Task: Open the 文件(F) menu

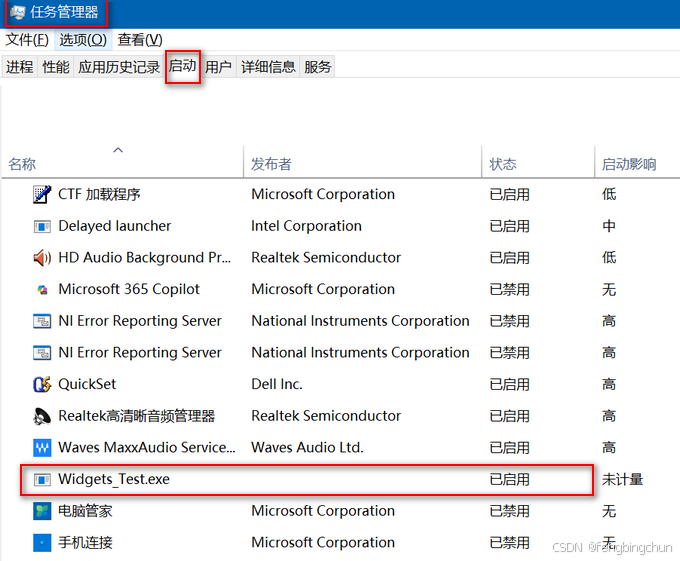Action: (x=27, y=40)
